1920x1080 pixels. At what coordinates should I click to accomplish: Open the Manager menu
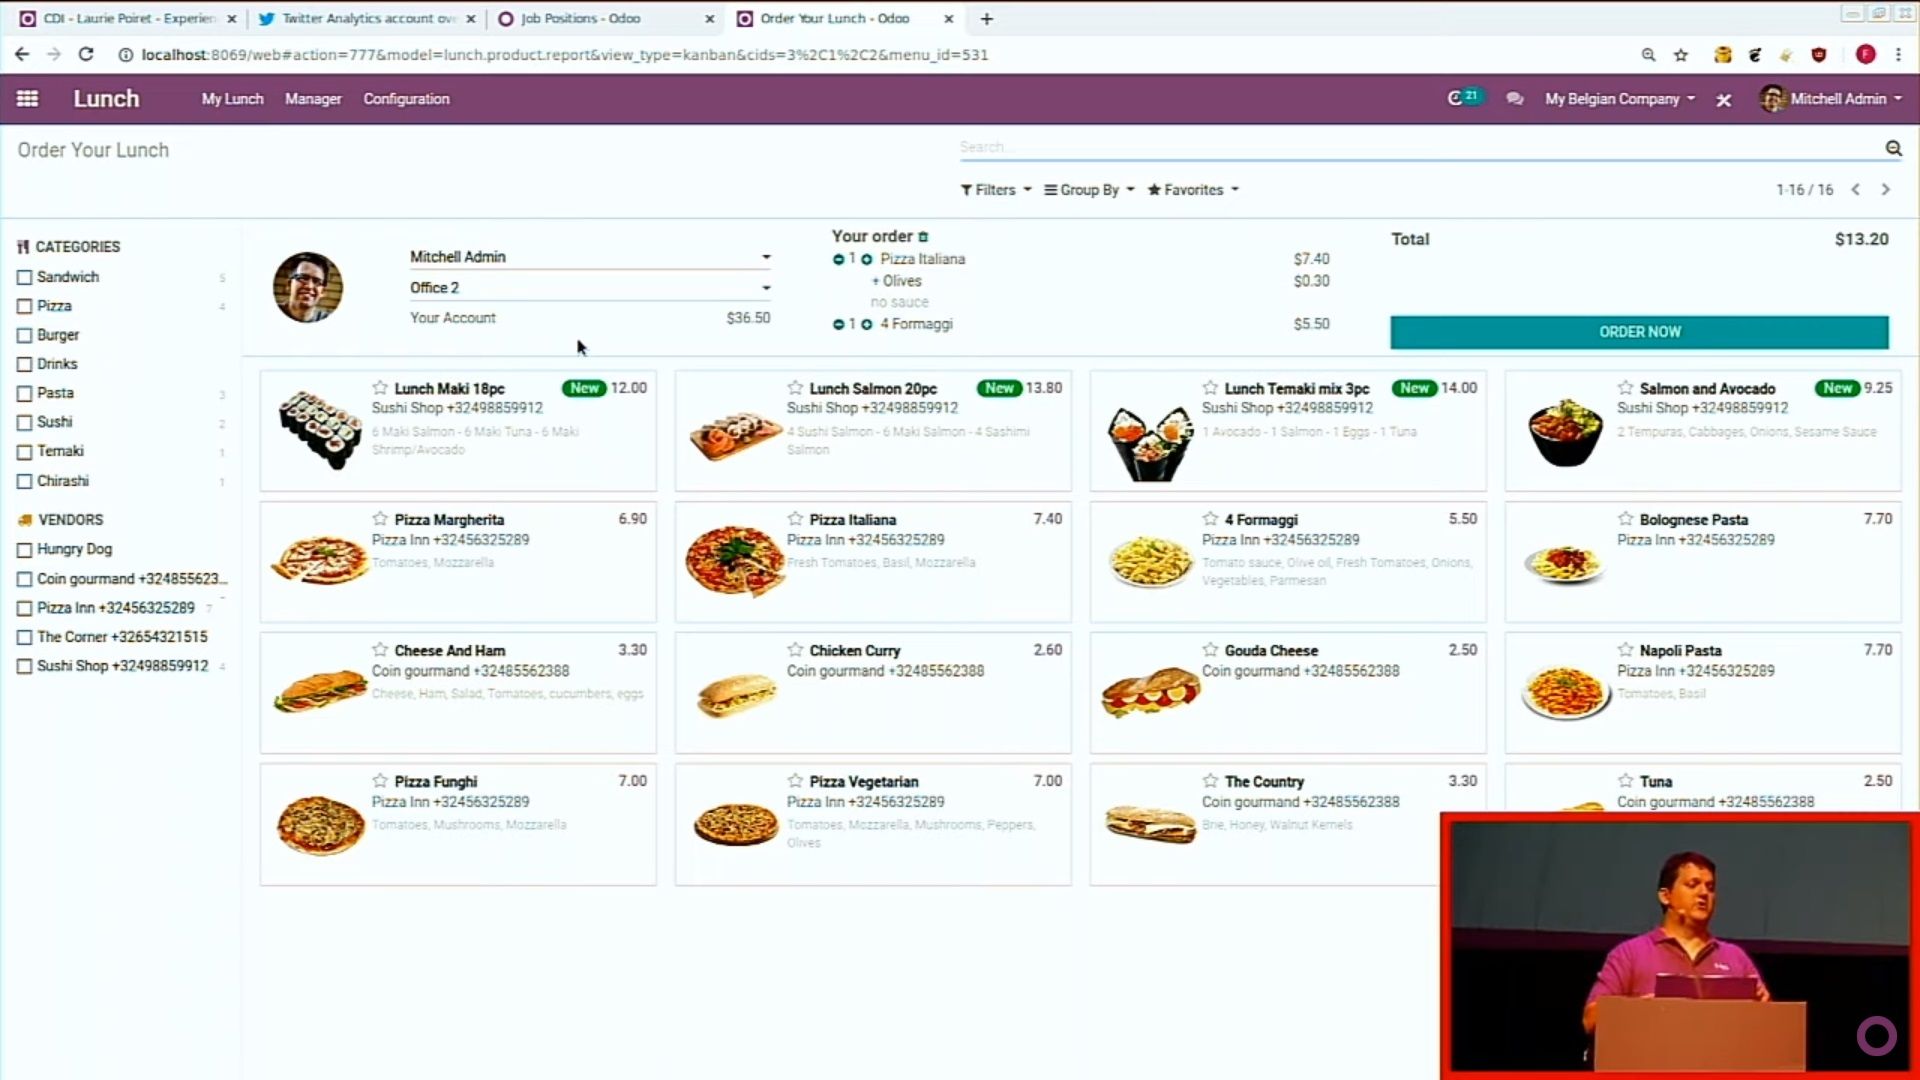[x=311, y=99]
